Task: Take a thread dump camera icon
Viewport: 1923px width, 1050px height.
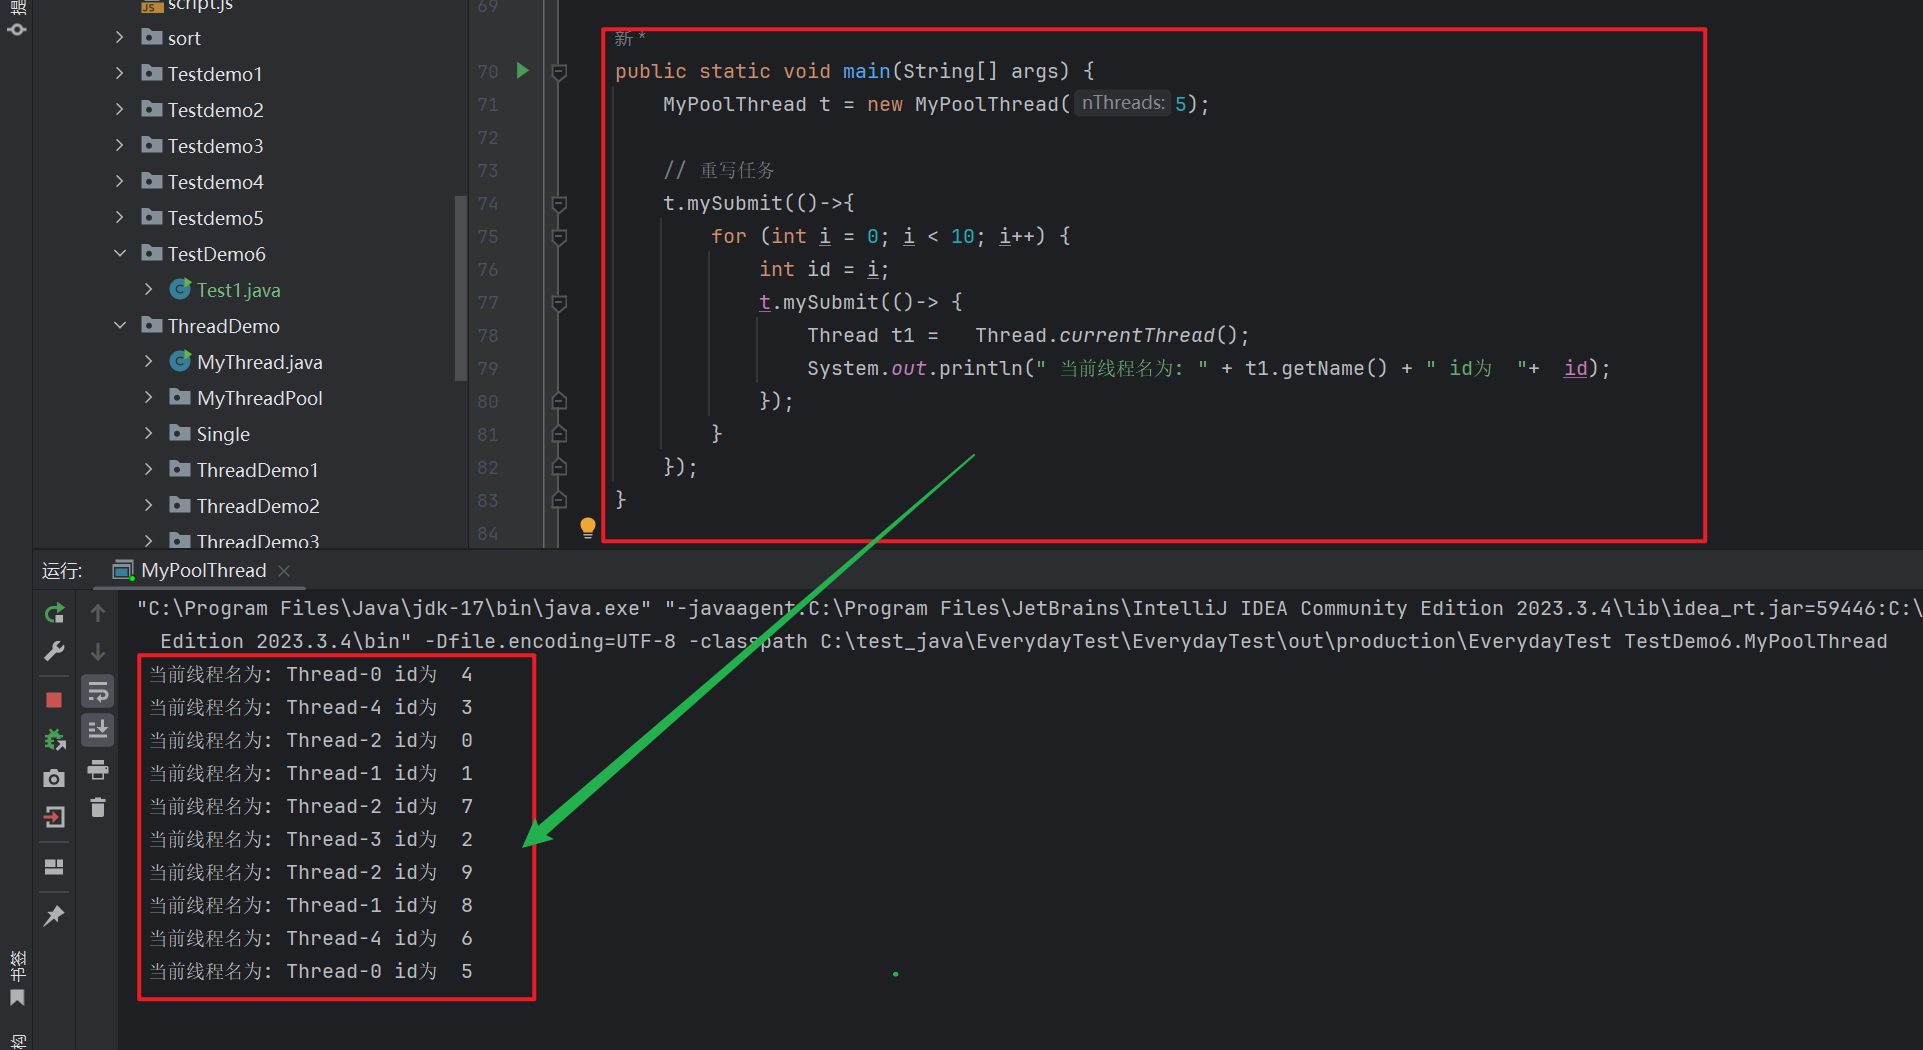Action: click(55, 778)
